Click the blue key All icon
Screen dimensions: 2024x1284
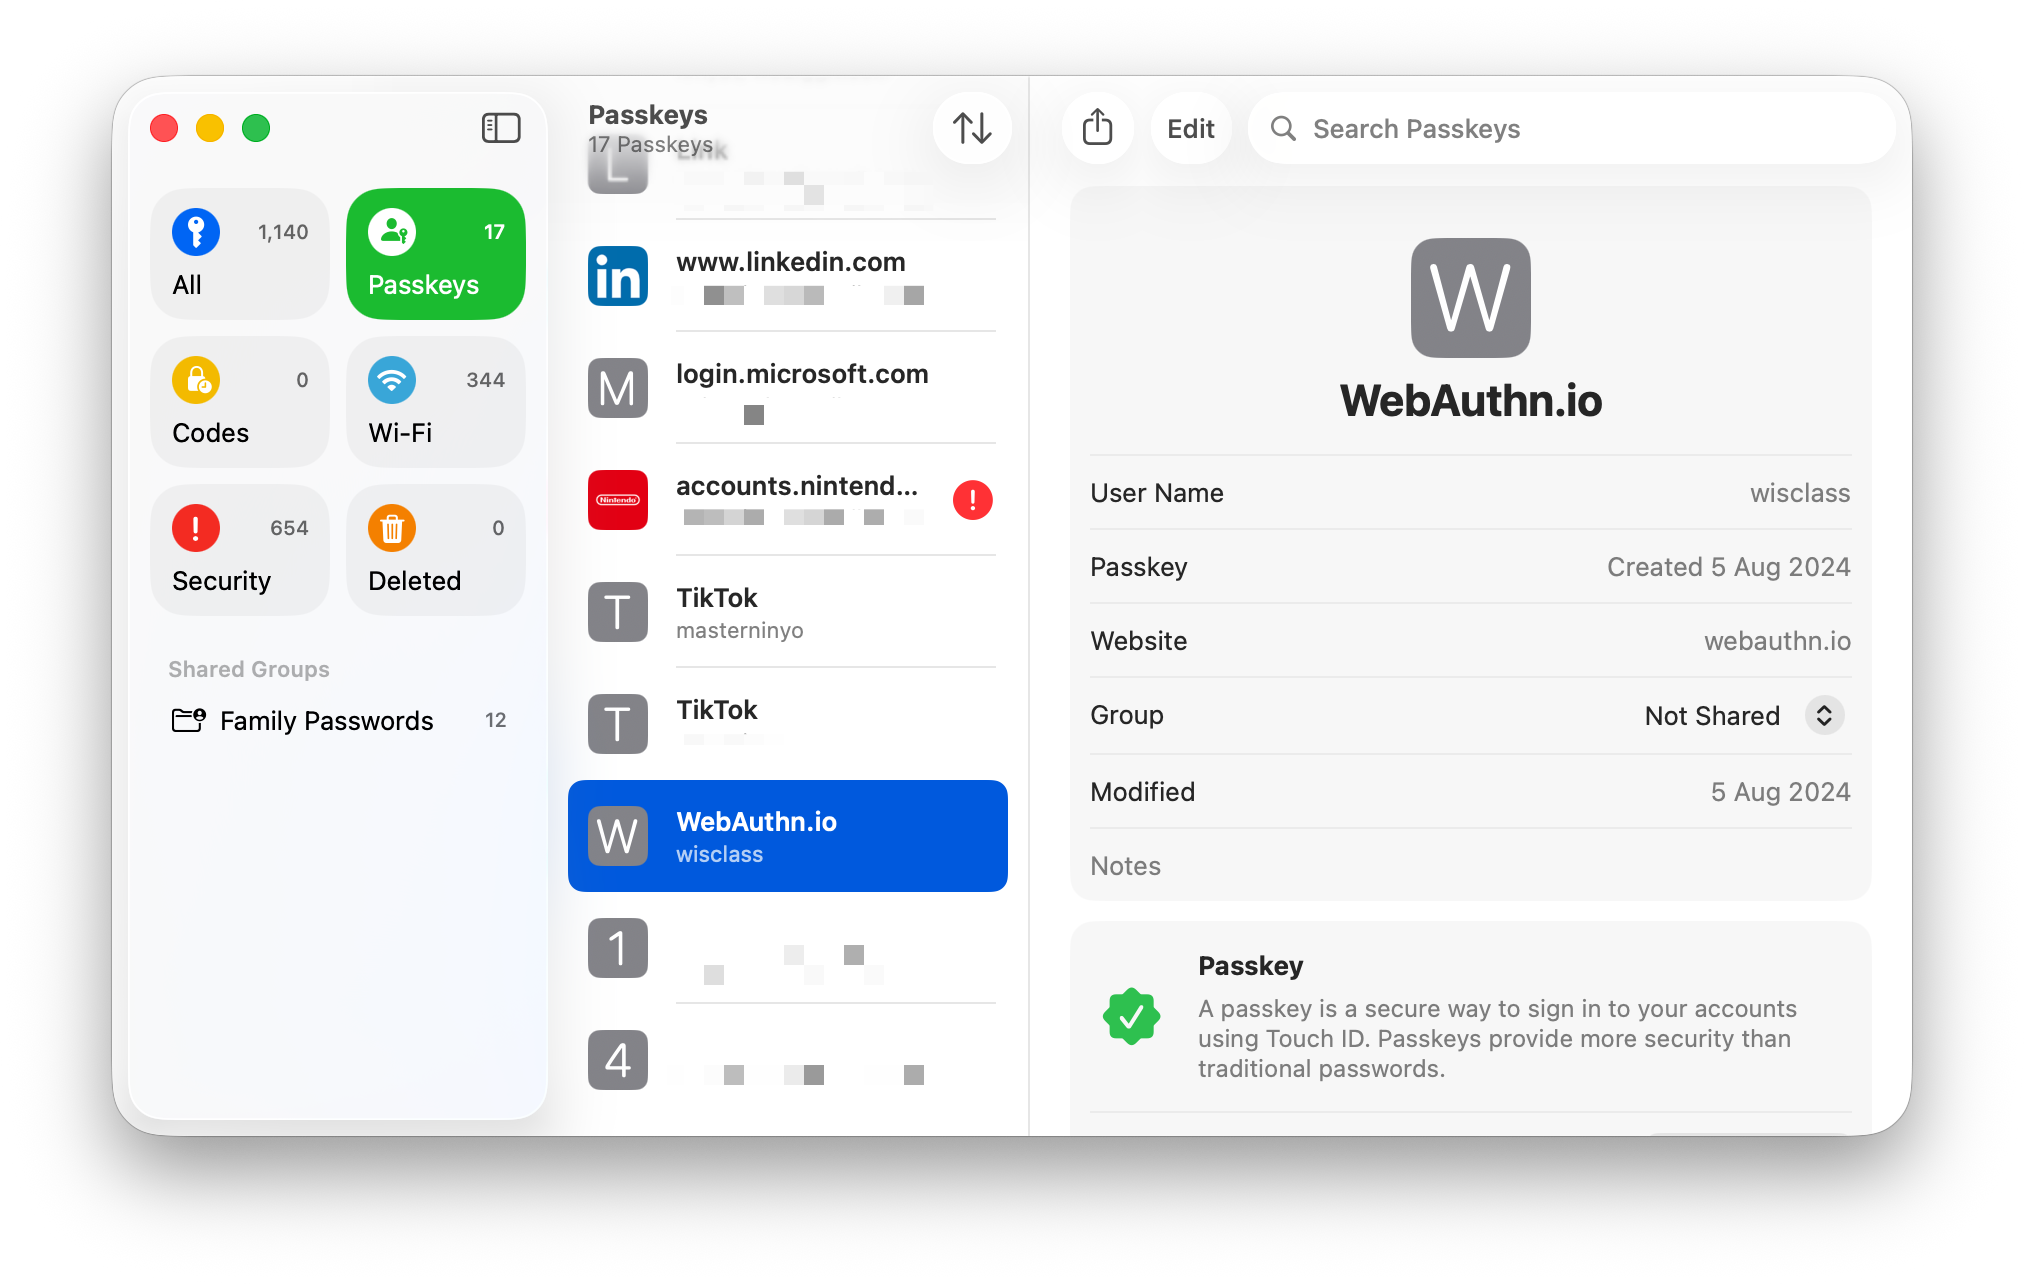(196, 232)
